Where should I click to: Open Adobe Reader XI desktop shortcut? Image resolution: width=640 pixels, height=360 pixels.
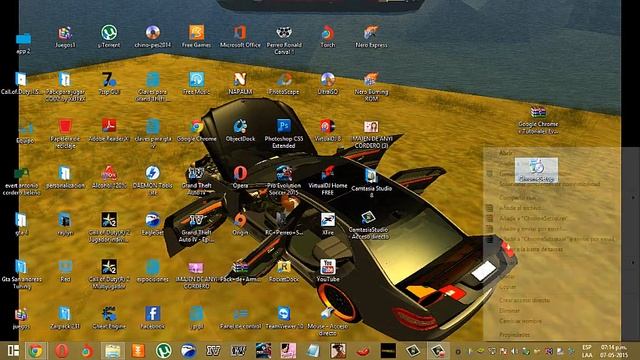(x=109, y=130)
